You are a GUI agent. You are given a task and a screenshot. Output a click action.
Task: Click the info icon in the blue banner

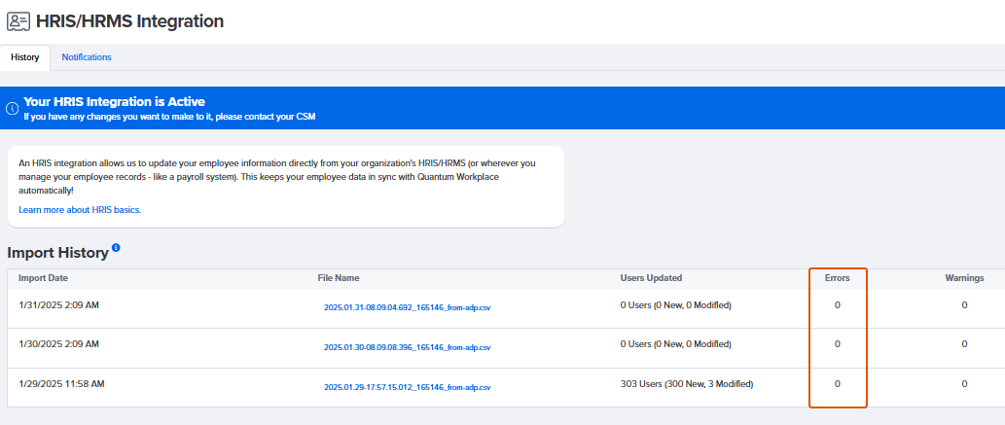(x=12, y=108)
